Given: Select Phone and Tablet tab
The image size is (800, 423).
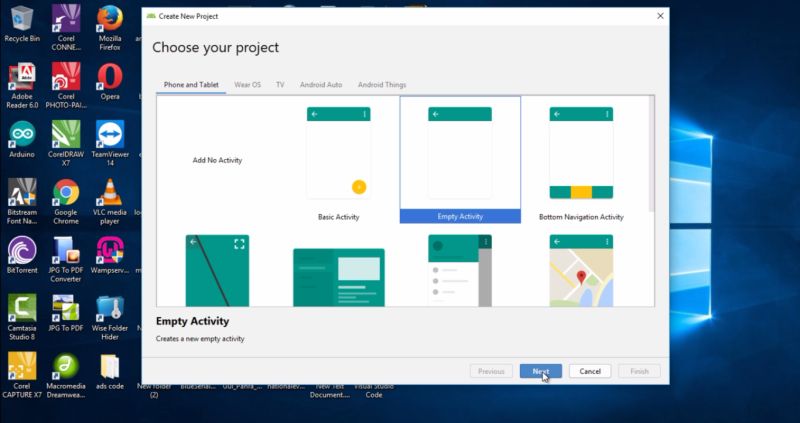Looking at the screenshot, I should coord(191,85).
